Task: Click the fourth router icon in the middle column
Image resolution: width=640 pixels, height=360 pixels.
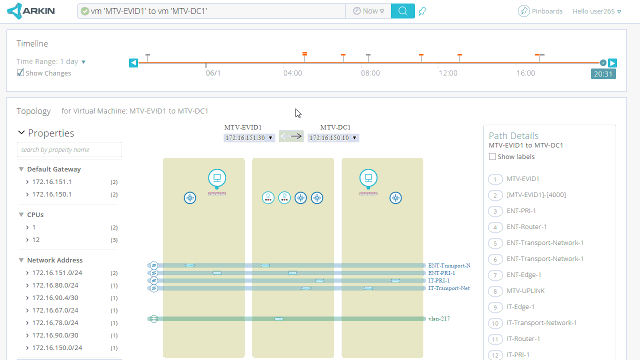Action: pyautogui.click(x=317, y=198)
